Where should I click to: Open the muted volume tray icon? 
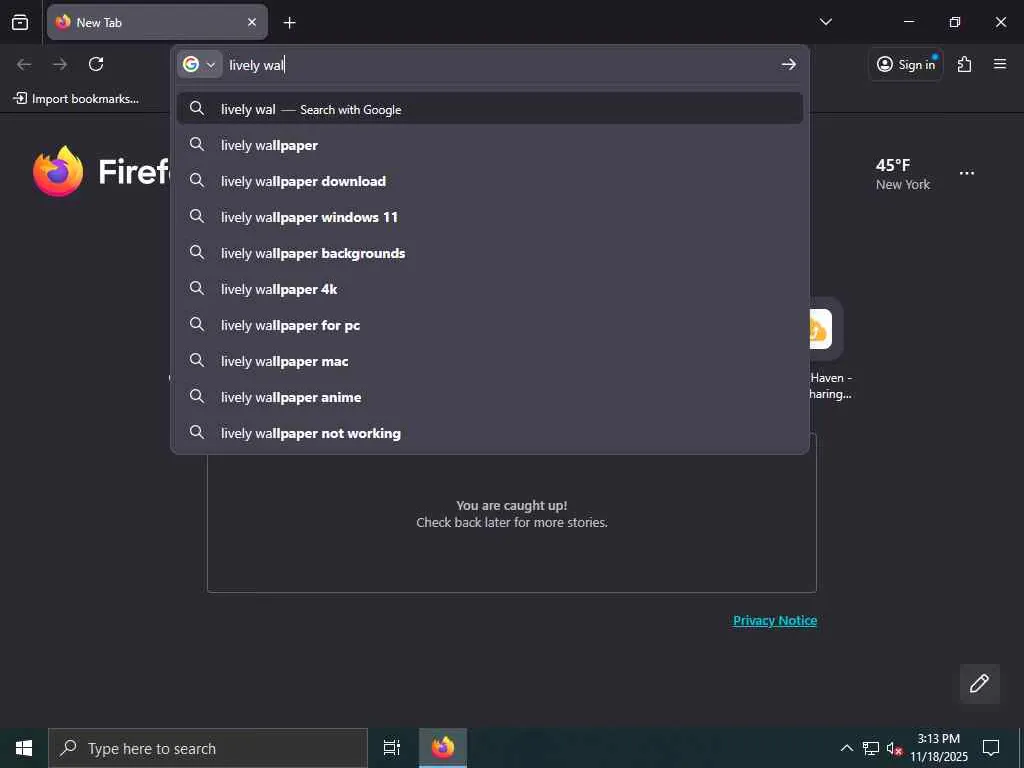click(x=894, y=748)
